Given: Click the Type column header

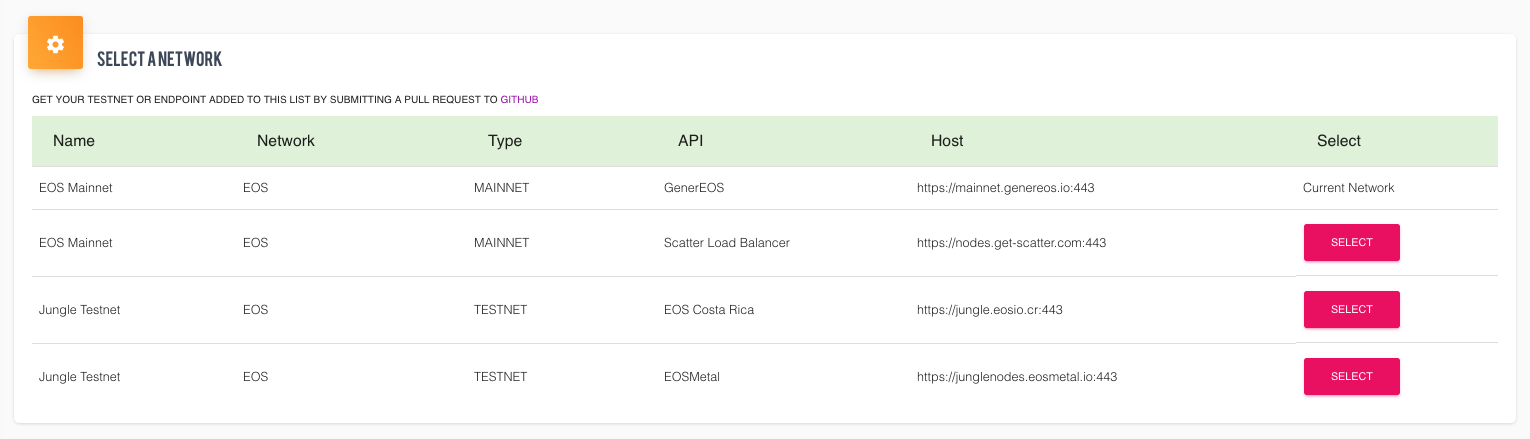Looking at the screenshot, I should pyautogui.click(x=505, y=141).
